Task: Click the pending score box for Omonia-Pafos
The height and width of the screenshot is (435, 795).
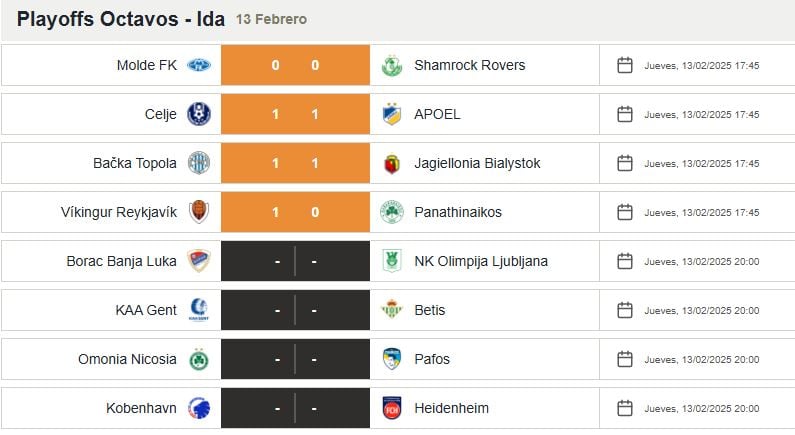Action: [295, 359]
